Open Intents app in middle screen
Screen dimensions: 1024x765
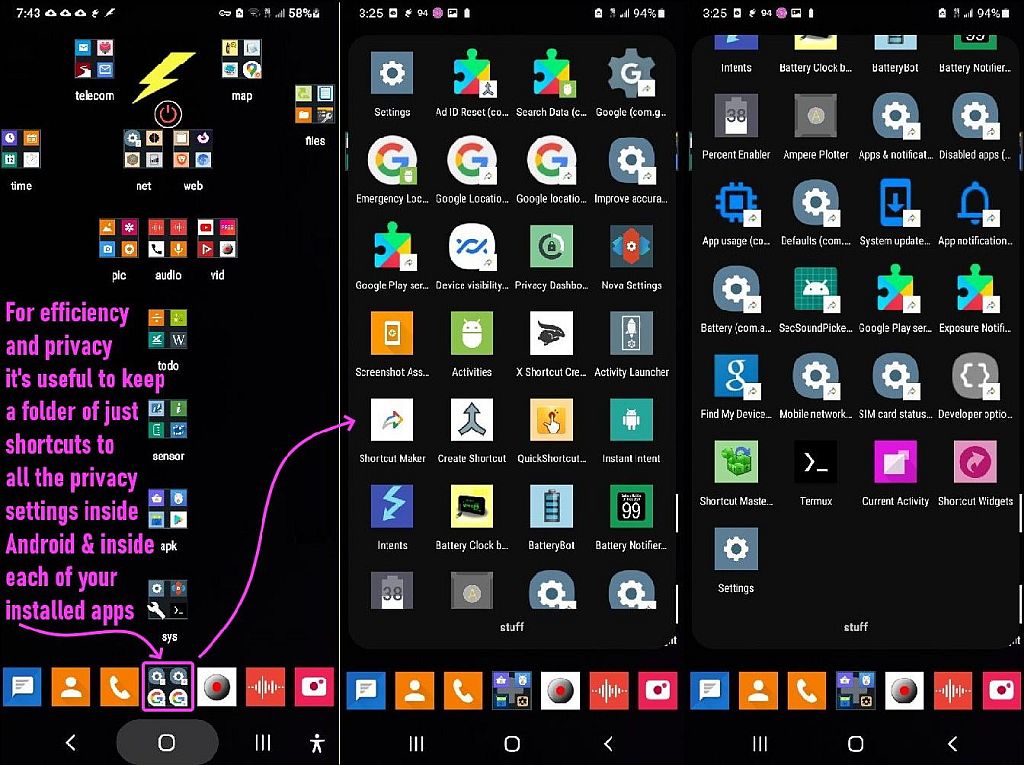point(392,506)
